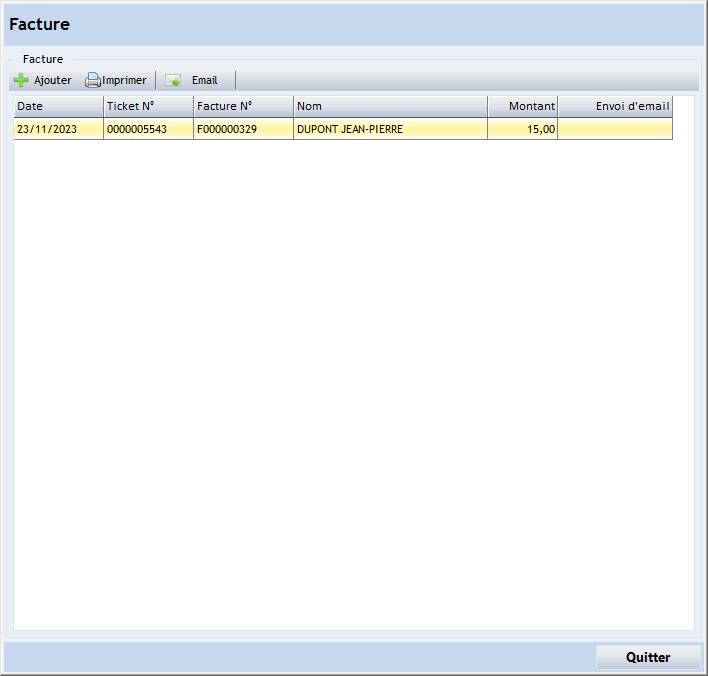Viewport: 708px width, 676px height.
Task: Select the Facture tab label
Action: click(x=43, y=59)
